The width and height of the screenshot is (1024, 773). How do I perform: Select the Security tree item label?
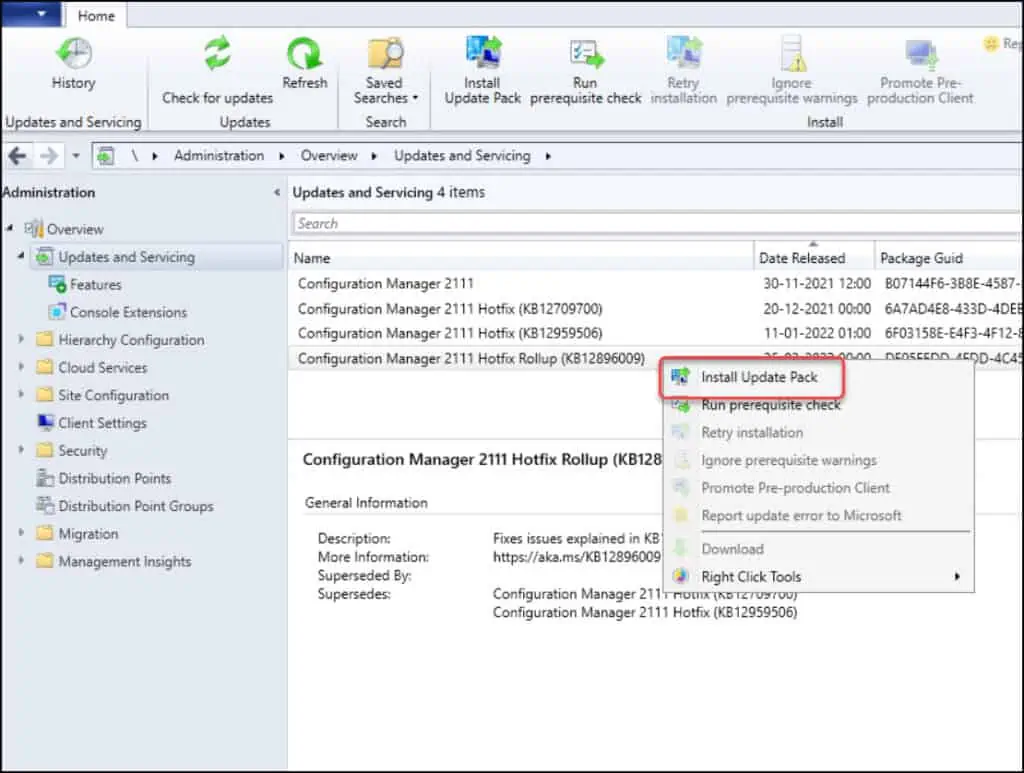pos(82,450)
